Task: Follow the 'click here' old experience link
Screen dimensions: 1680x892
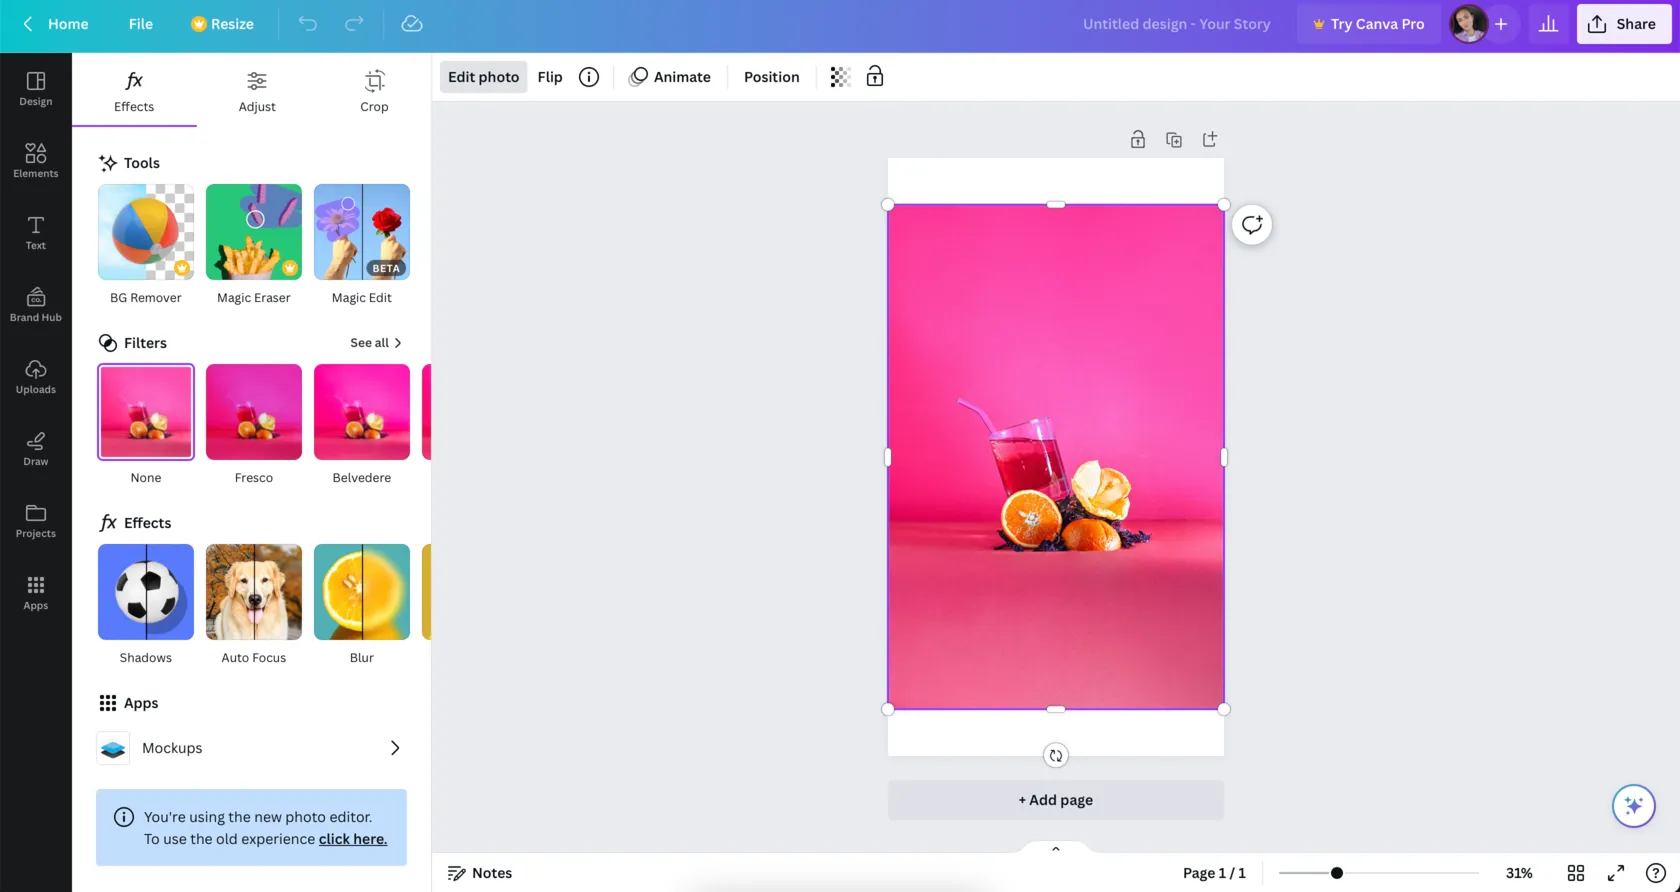Action: (x=352, y=839)
